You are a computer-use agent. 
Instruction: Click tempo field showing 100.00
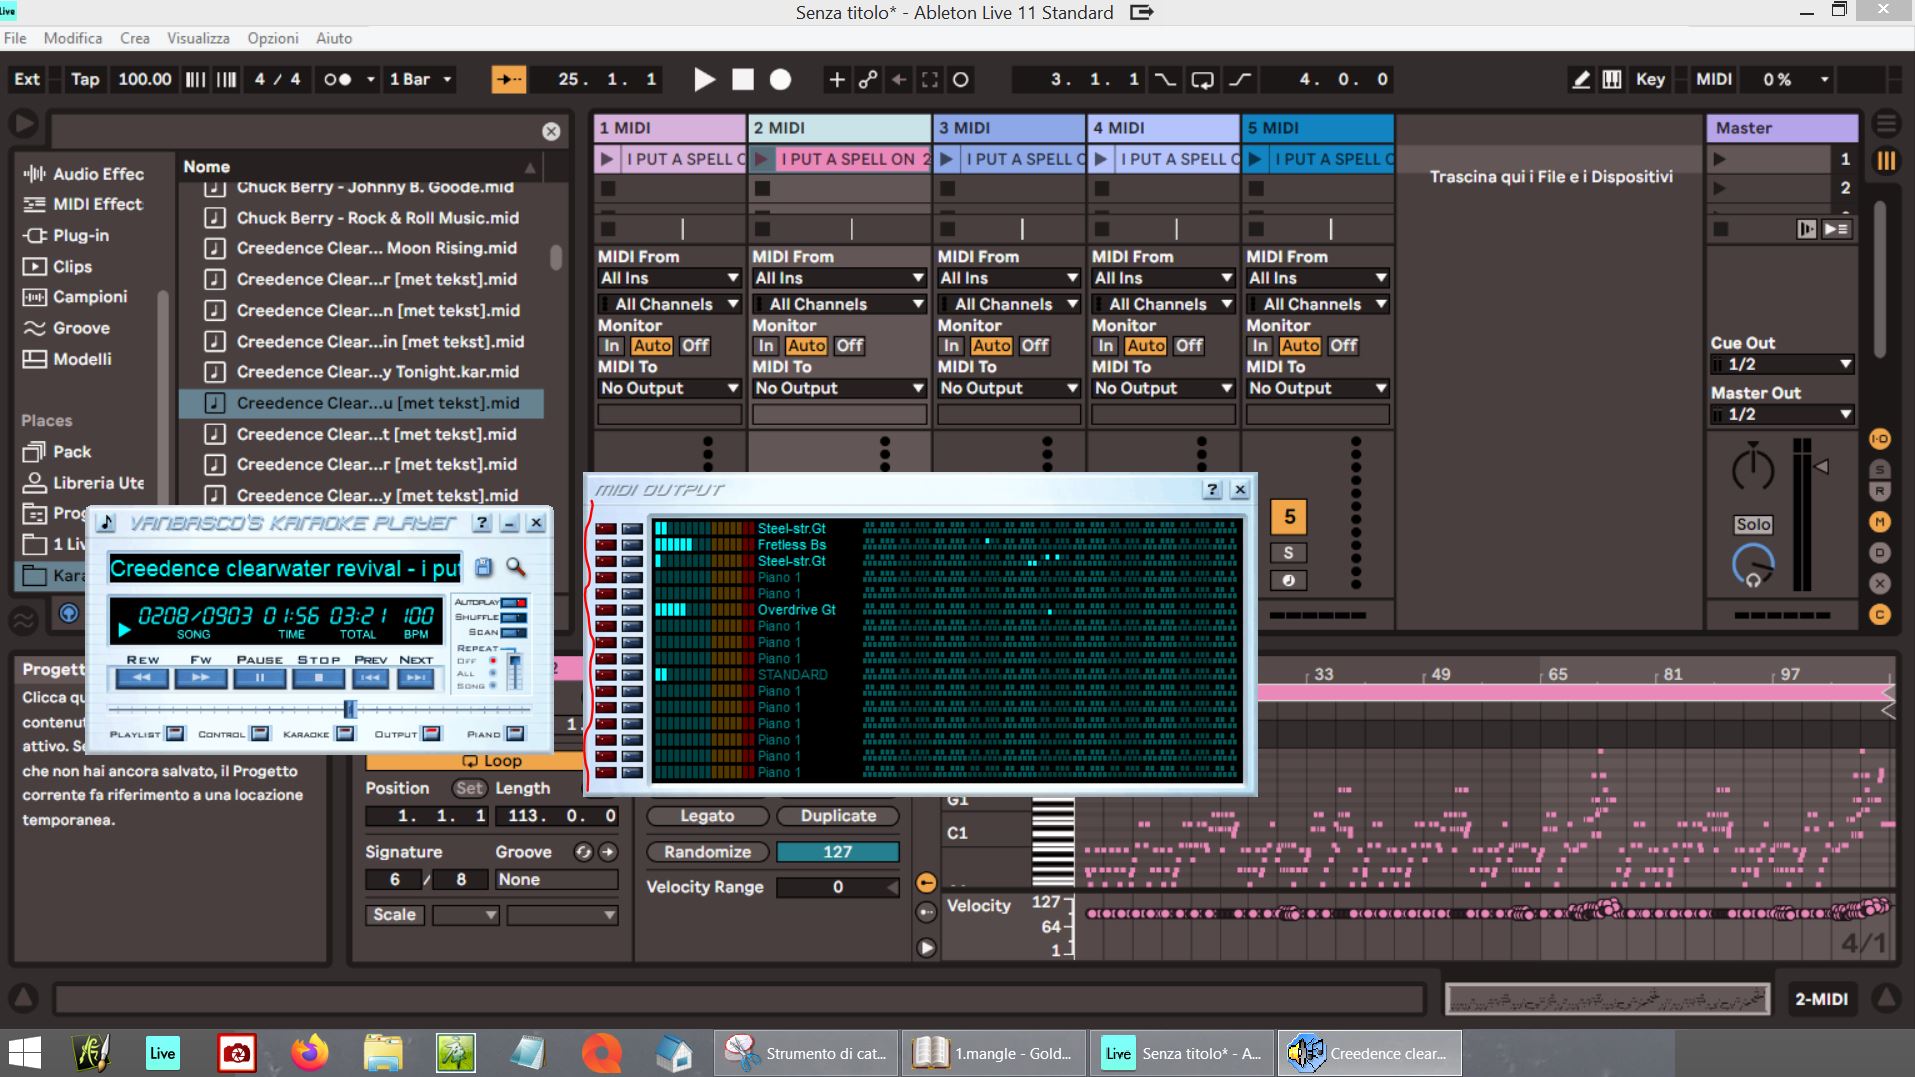(x=145, y=80)
